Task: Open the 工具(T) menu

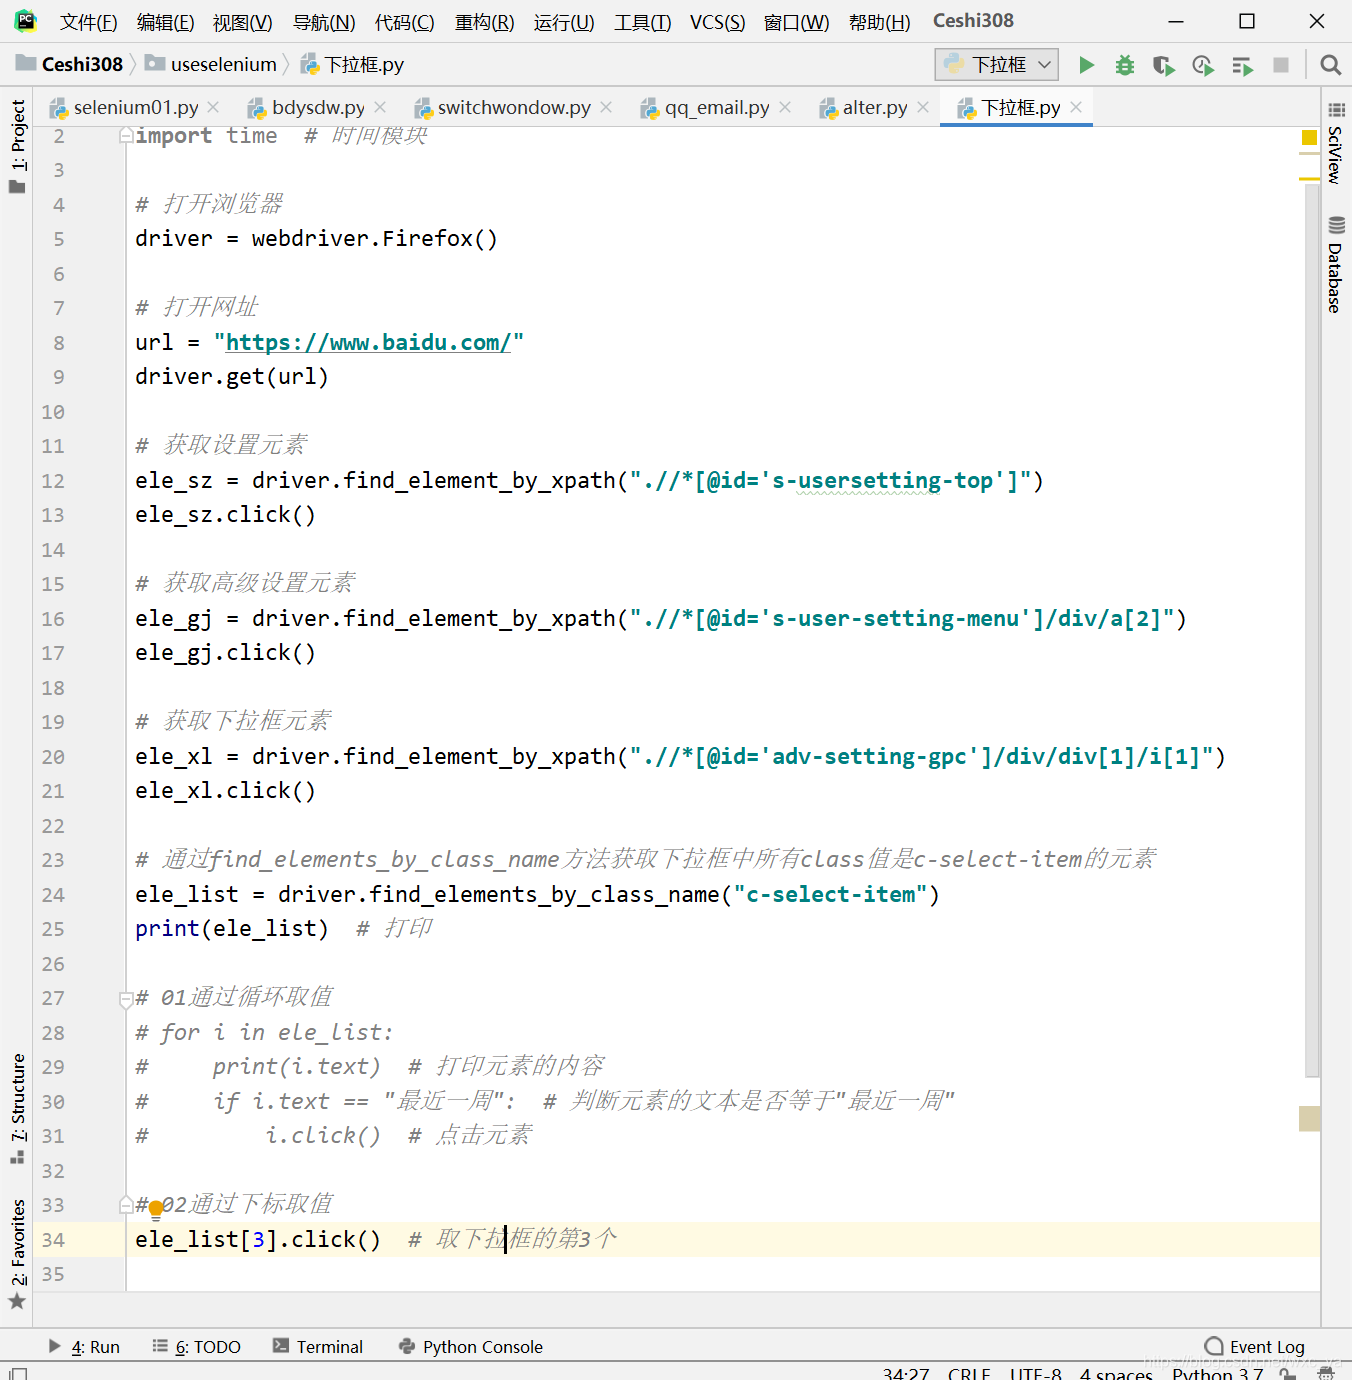Action: [x=643, y=22]
